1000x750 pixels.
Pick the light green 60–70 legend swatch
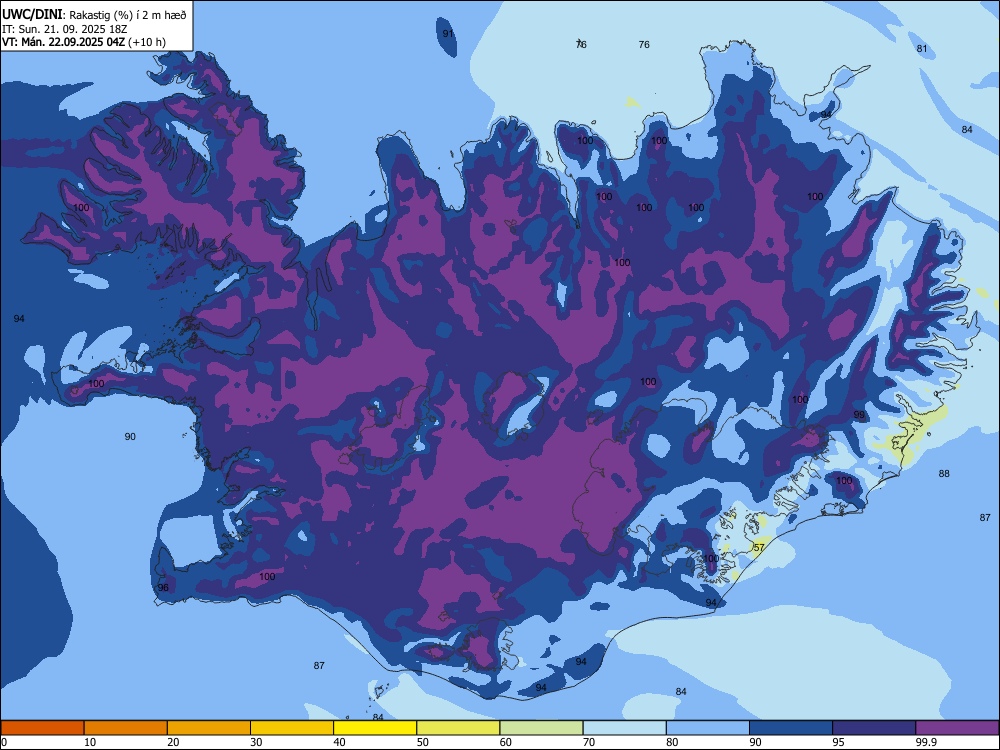click(541, 728)
